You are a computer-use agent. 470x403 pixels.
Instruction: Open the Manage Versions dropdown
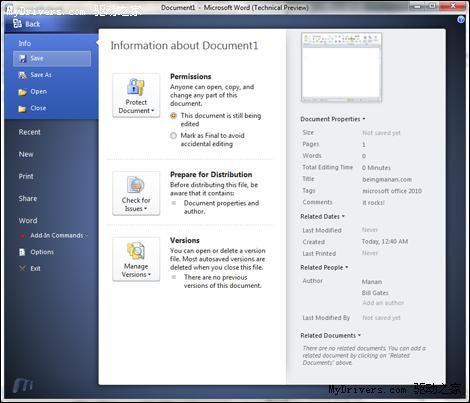coord(136,259)
